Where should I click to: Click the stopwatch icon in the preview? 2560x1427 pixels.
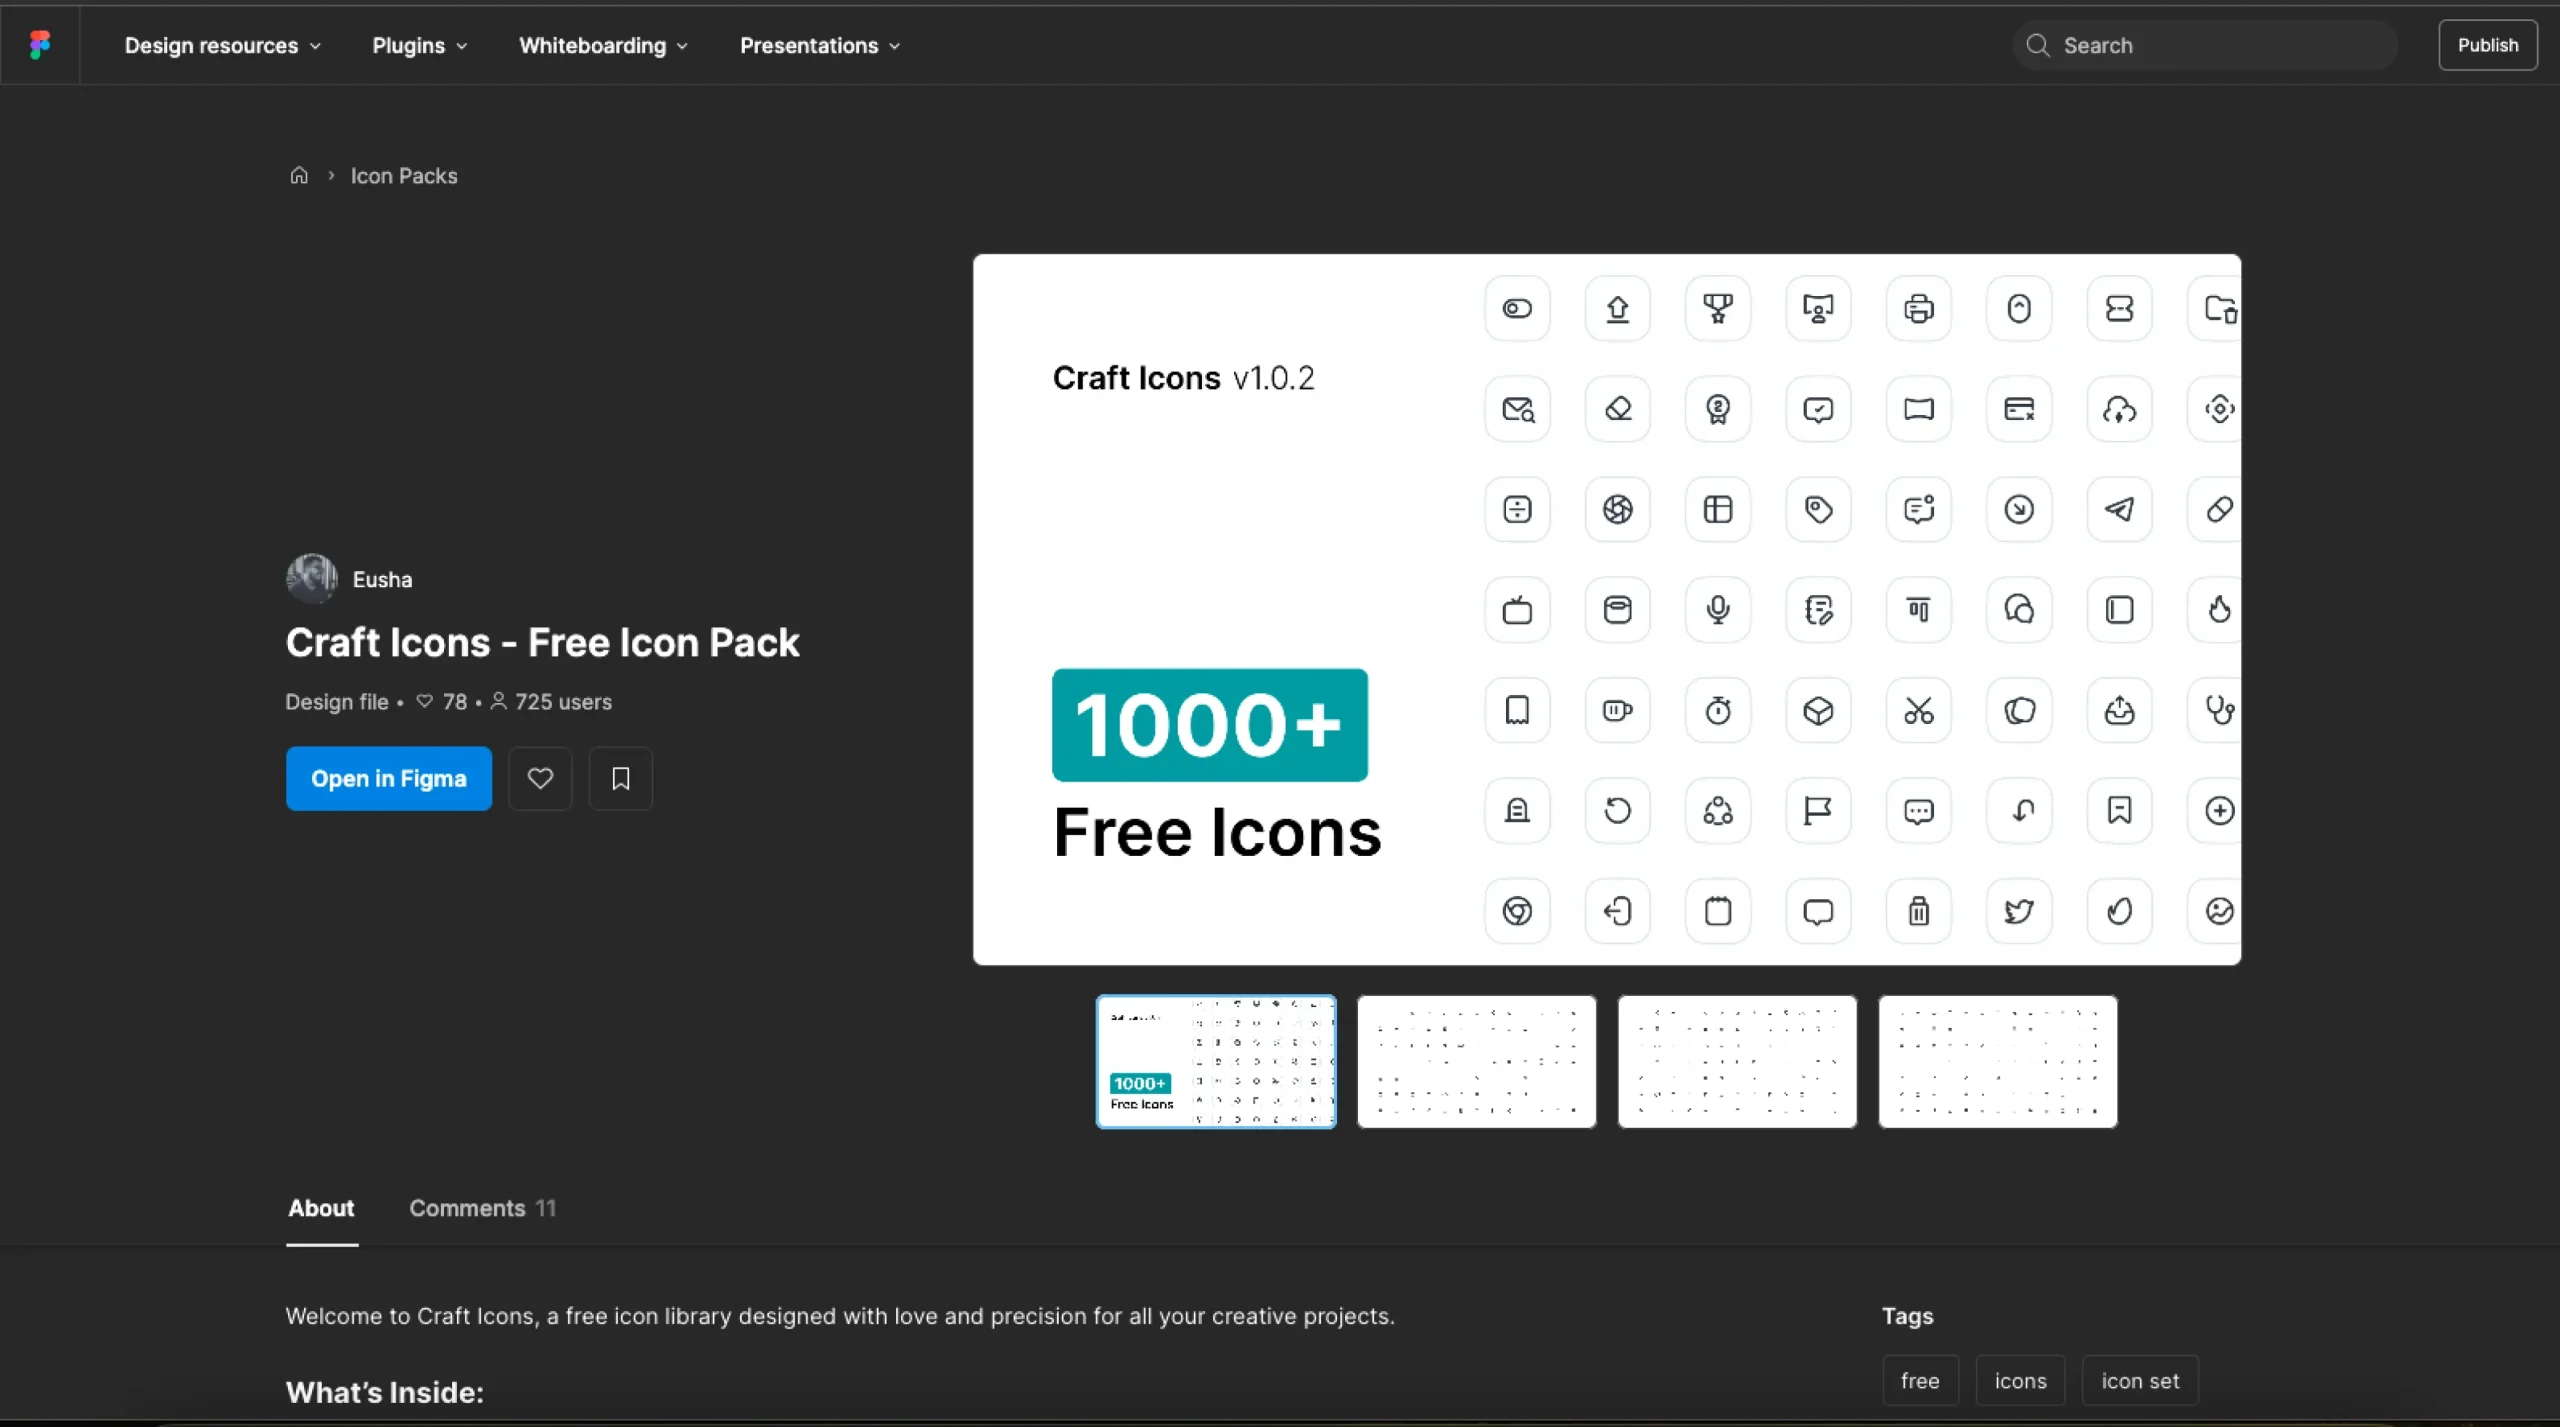tap(1718, 710)
